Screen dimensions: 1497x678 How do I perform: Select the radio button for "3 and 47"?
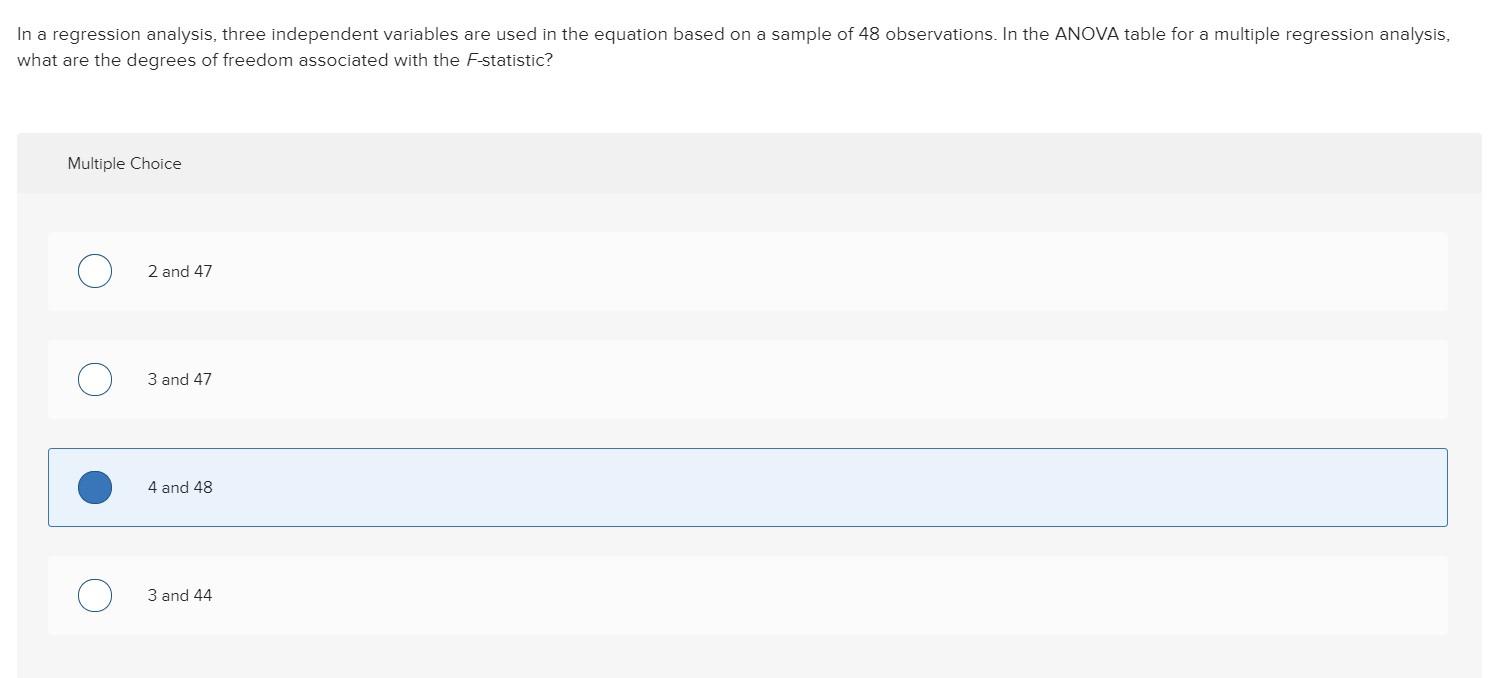coord(94,379)
